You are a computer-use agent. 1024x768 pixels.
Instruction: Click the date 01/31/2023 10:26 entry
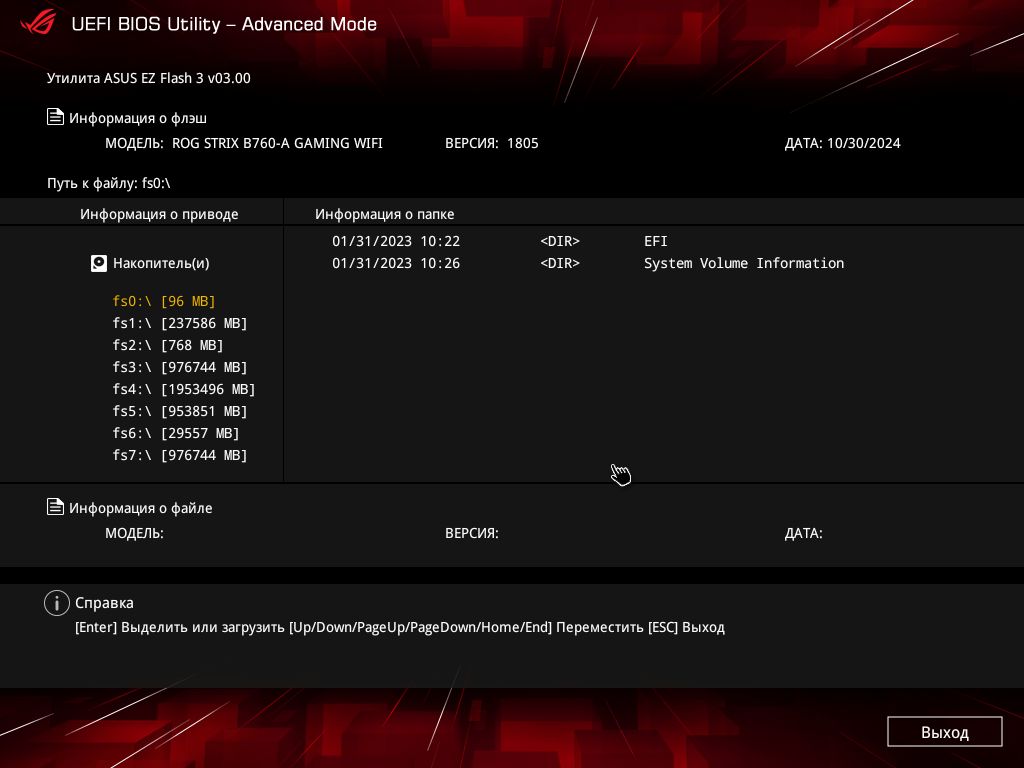point(396,263)
